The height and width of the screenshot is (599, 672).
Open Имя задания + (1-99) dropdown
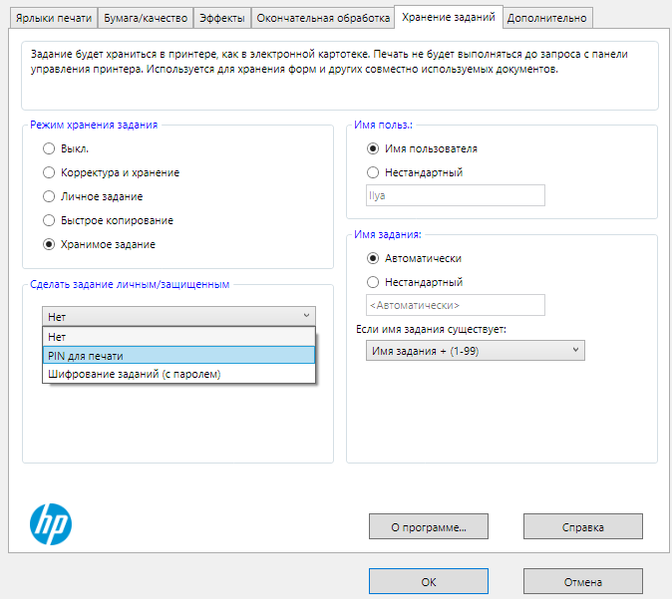pyautogui.click(x=475, y=350)
